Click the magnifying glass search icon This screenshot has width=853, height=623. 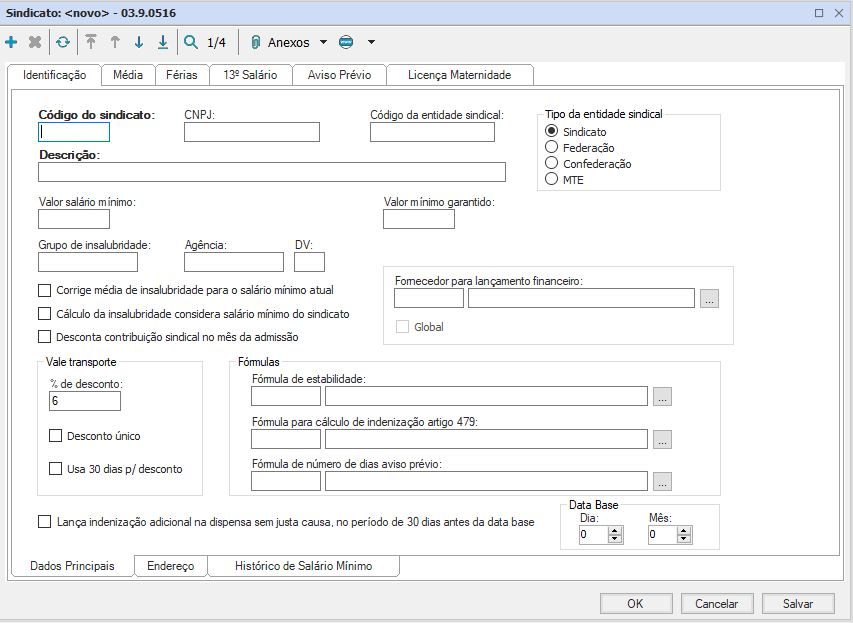pyautogui.click(x=191, y=43)
